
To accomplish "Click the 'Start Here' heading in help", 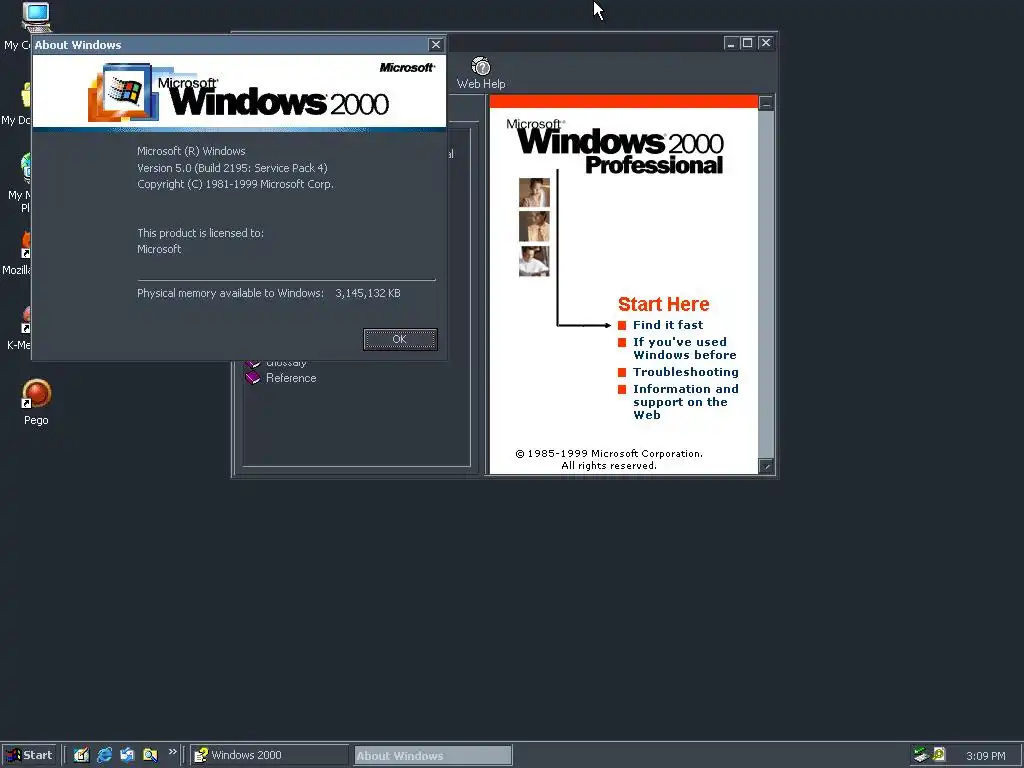I will (664, 304).
